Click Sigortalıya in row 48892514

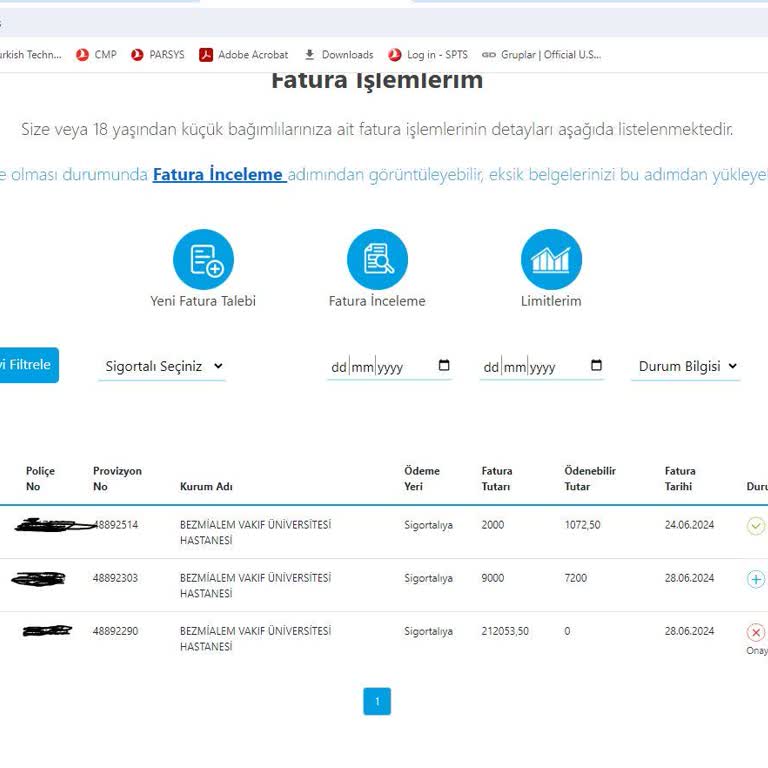click(428, 526)
